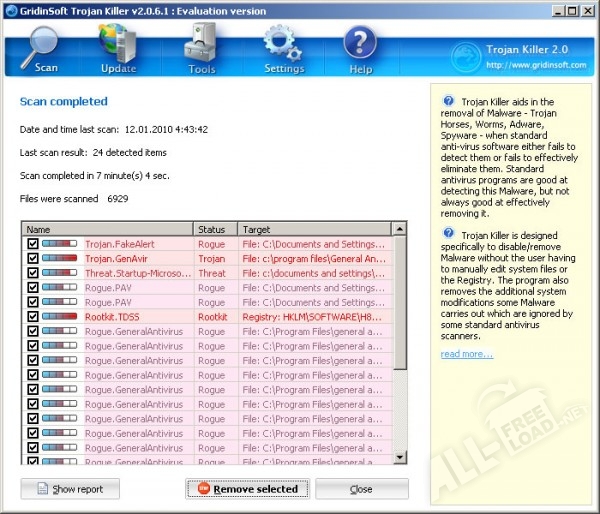This screenshot has width=600, height=514.
Task: Click threat level bar for Rootkit.TDSS
Action: [x=59, y=316]
